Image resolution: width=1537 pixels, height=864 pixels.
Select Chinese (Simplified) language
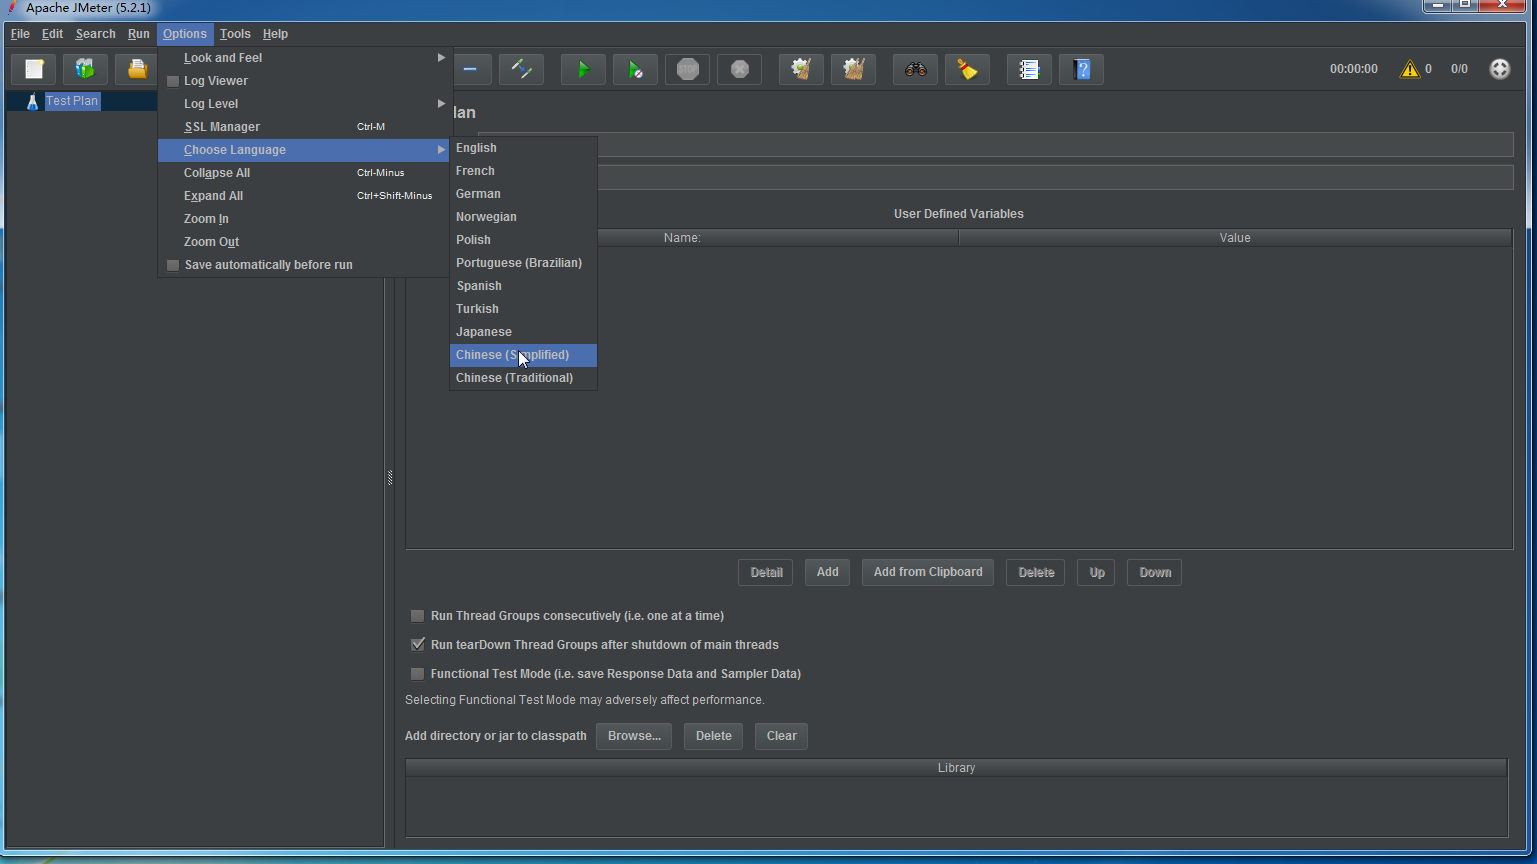(x=512, y=355)
